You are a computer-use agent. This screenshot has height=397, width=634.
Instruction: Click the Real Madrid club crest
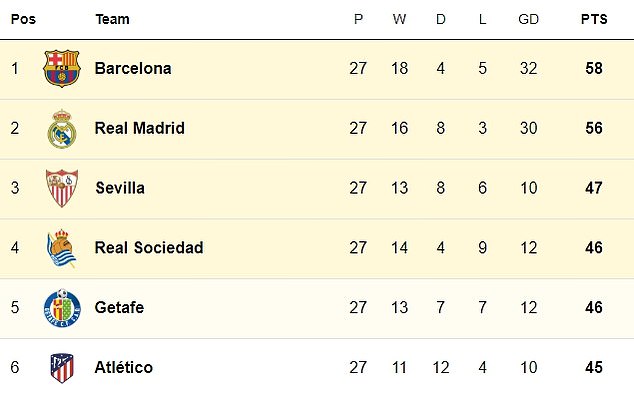62,129
